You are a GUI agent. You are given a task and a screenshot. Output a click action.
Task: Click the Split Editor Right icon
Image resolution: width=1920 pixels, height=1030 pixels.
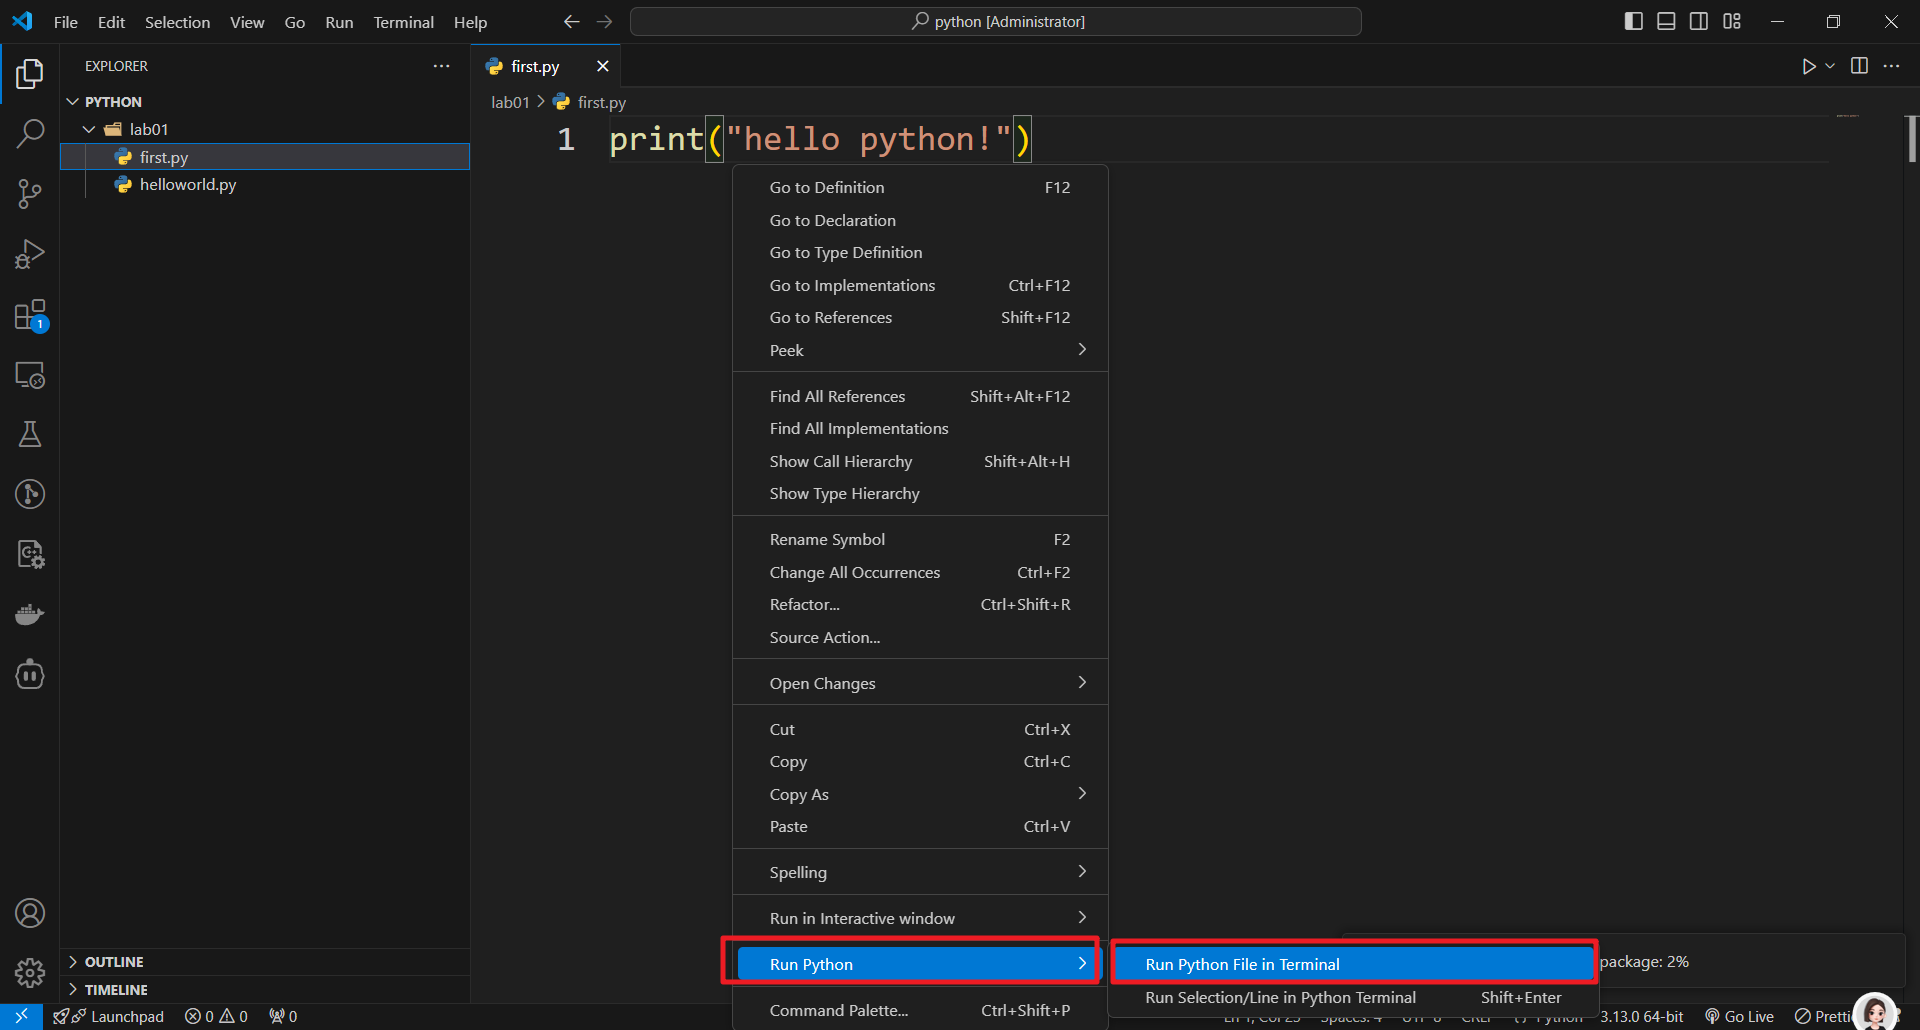(1859, 66)
